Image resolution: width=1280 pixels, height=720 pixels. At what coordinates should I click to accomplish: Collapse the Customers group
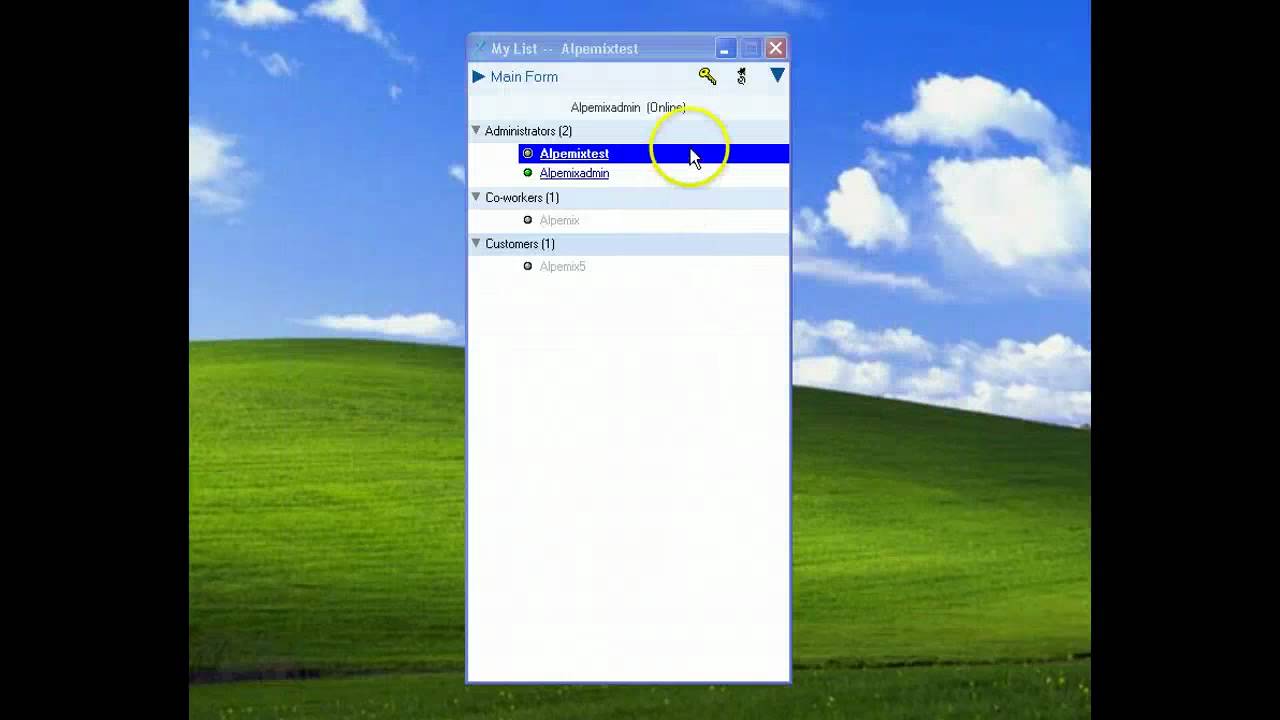click(476, 243)
